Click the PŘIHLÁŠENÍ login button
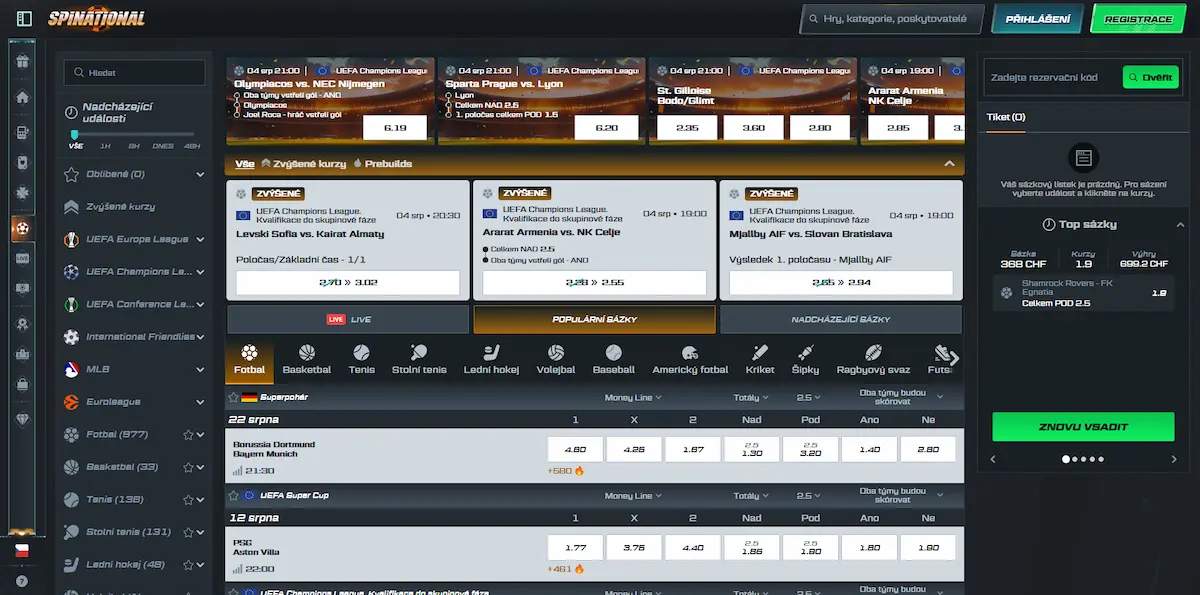 [x=1036, y=19]
